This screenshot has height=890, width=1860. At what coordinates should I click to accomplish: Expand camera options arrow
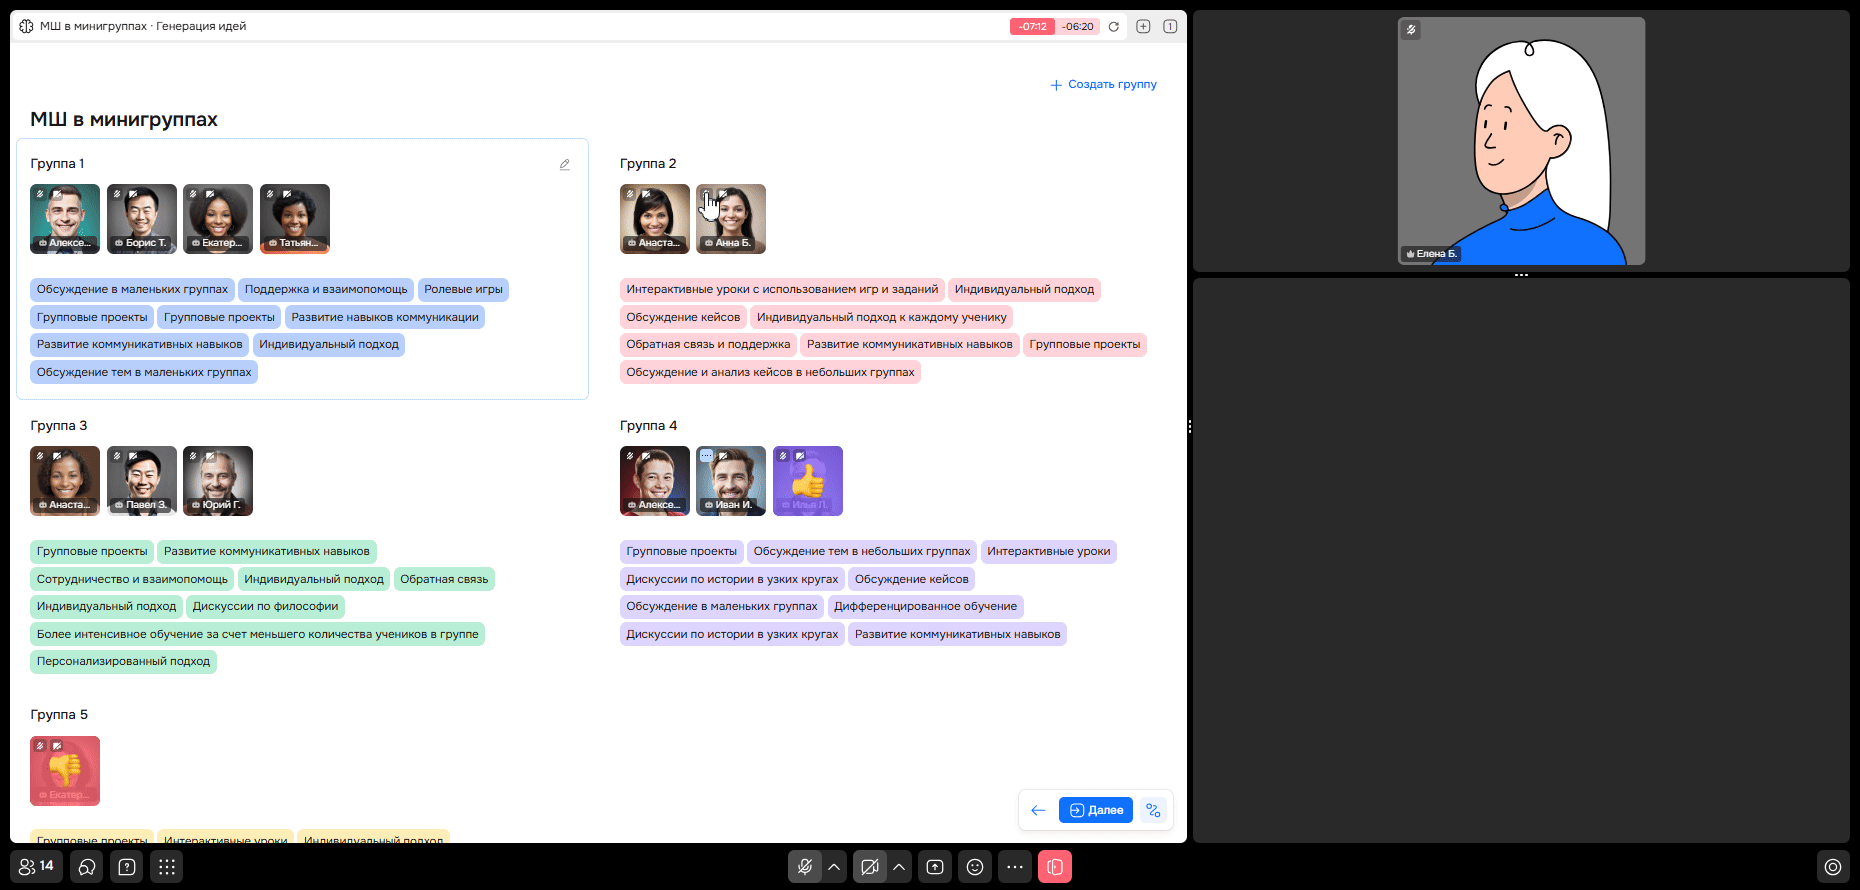click(x=899, y=867)
